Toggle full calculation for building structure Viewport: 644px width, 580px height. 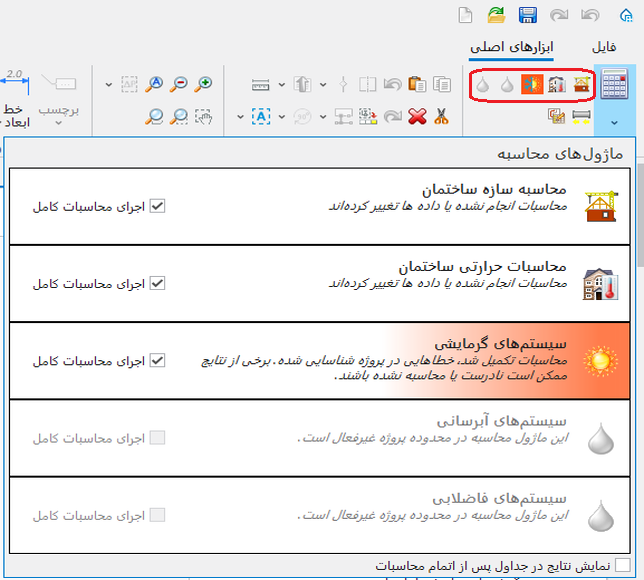tap(157, 206)
